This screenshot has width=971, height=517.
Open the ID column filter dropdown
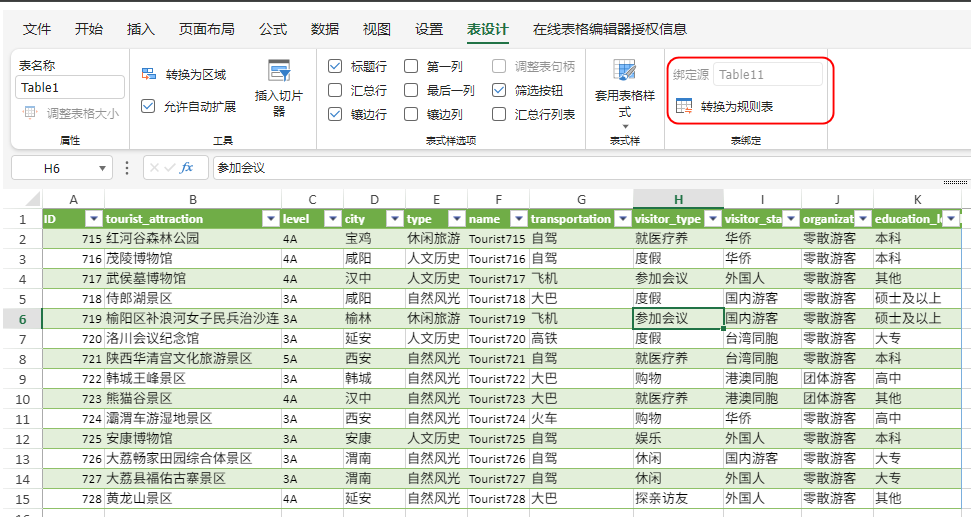(x=94, y=219)
